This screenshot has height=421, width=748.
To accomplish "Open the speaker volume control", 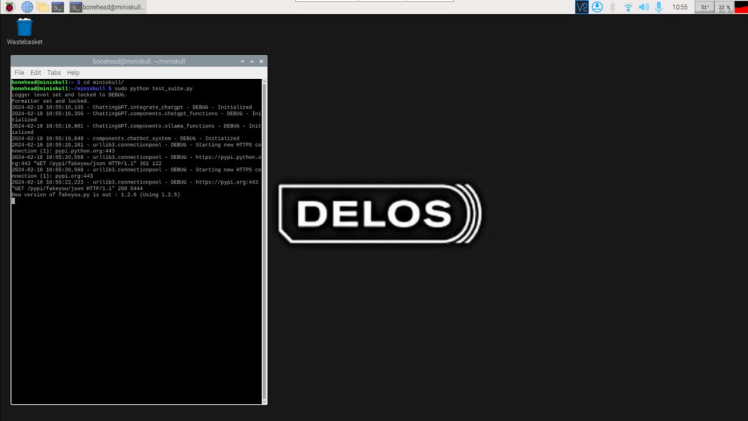I will click(644, 7).
